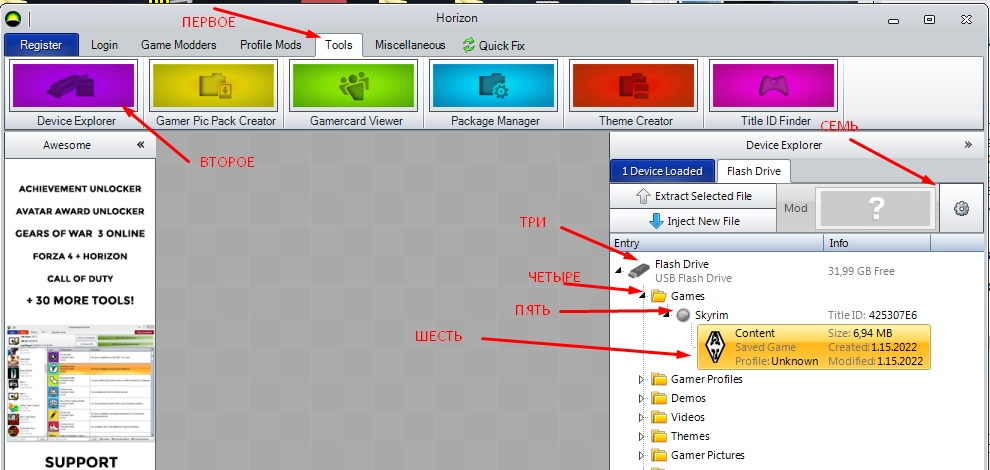Click Inject New File button

click(x=693, y=221)
